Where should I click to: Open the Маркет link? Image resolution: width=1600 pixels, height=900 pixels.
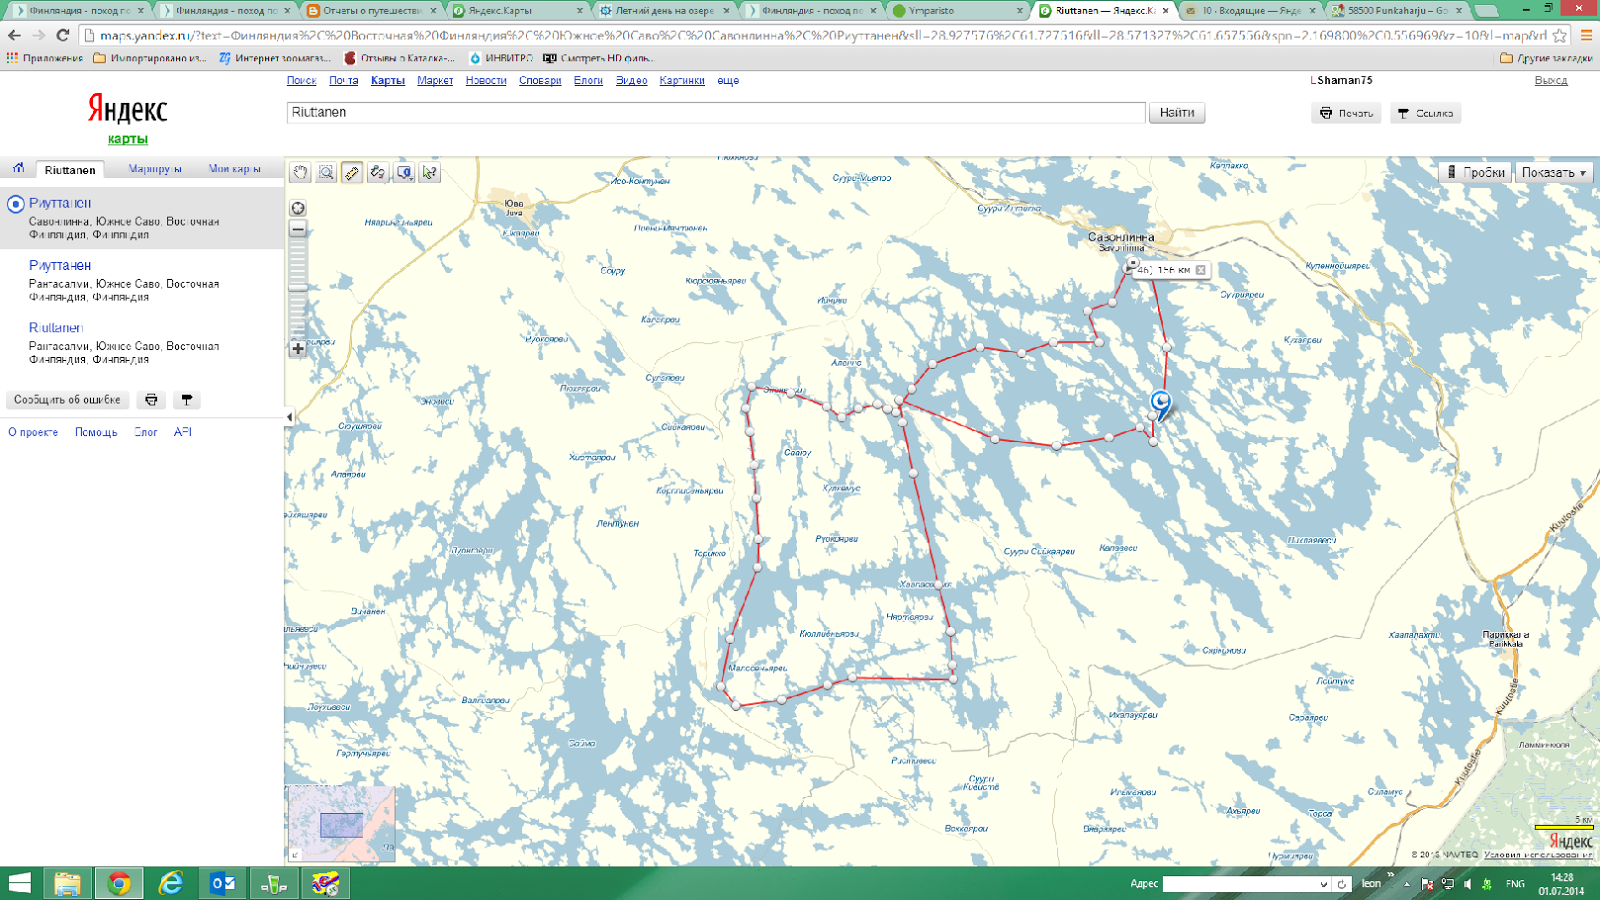(x=435, y=81)
